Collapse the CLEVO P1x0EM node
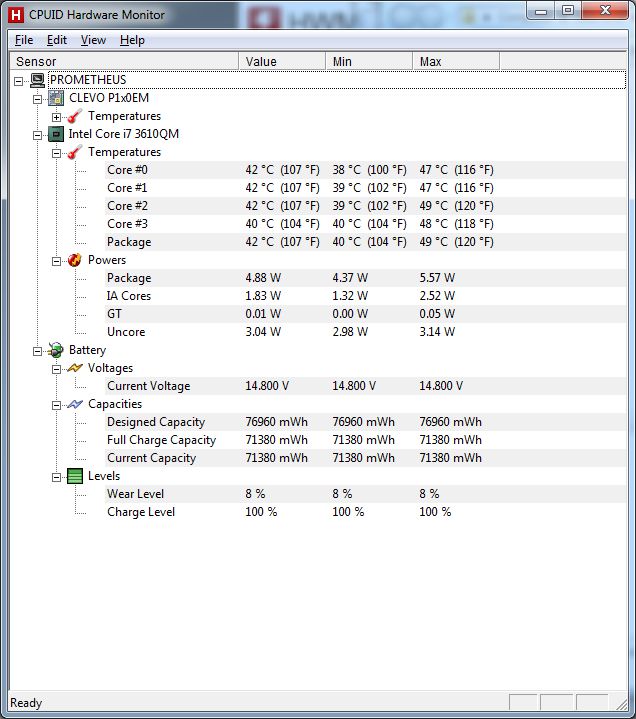Viewport: 636px width, 719px height. pyautogui.click(x=38, y=99)
